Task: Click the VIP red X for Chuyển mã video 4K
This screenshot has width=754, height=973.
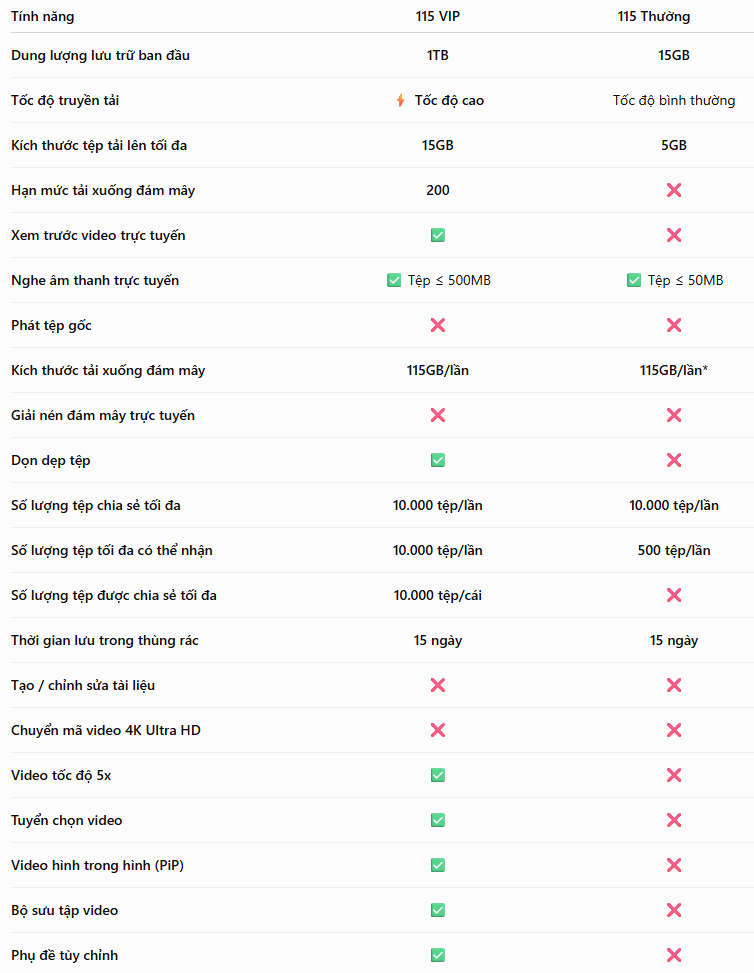Action: pos(438,730)
